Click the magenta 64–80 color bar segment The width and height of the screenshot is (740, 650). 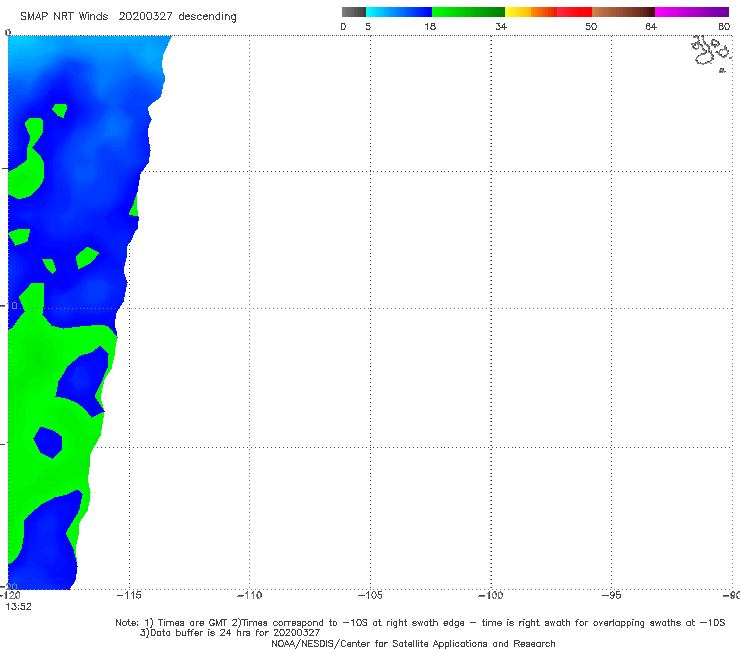click(692, 12)
